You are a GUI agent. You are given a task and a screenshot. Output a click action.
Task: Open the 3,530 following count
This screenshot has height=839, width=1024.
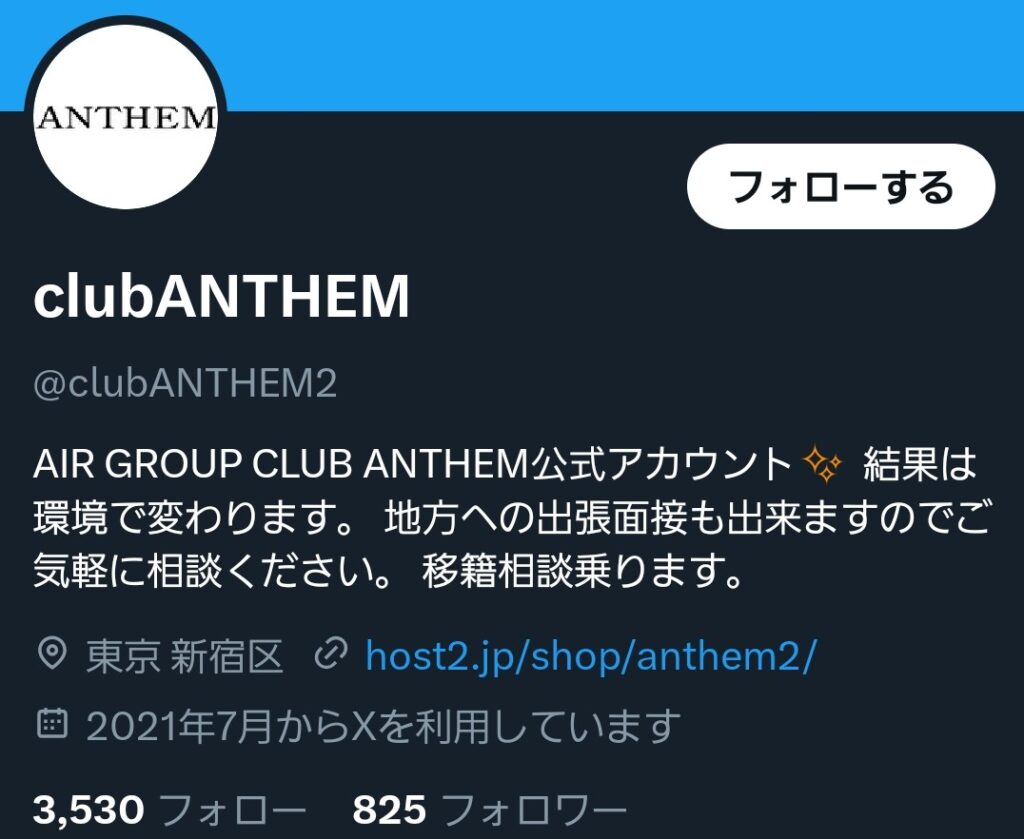point(88,810)
